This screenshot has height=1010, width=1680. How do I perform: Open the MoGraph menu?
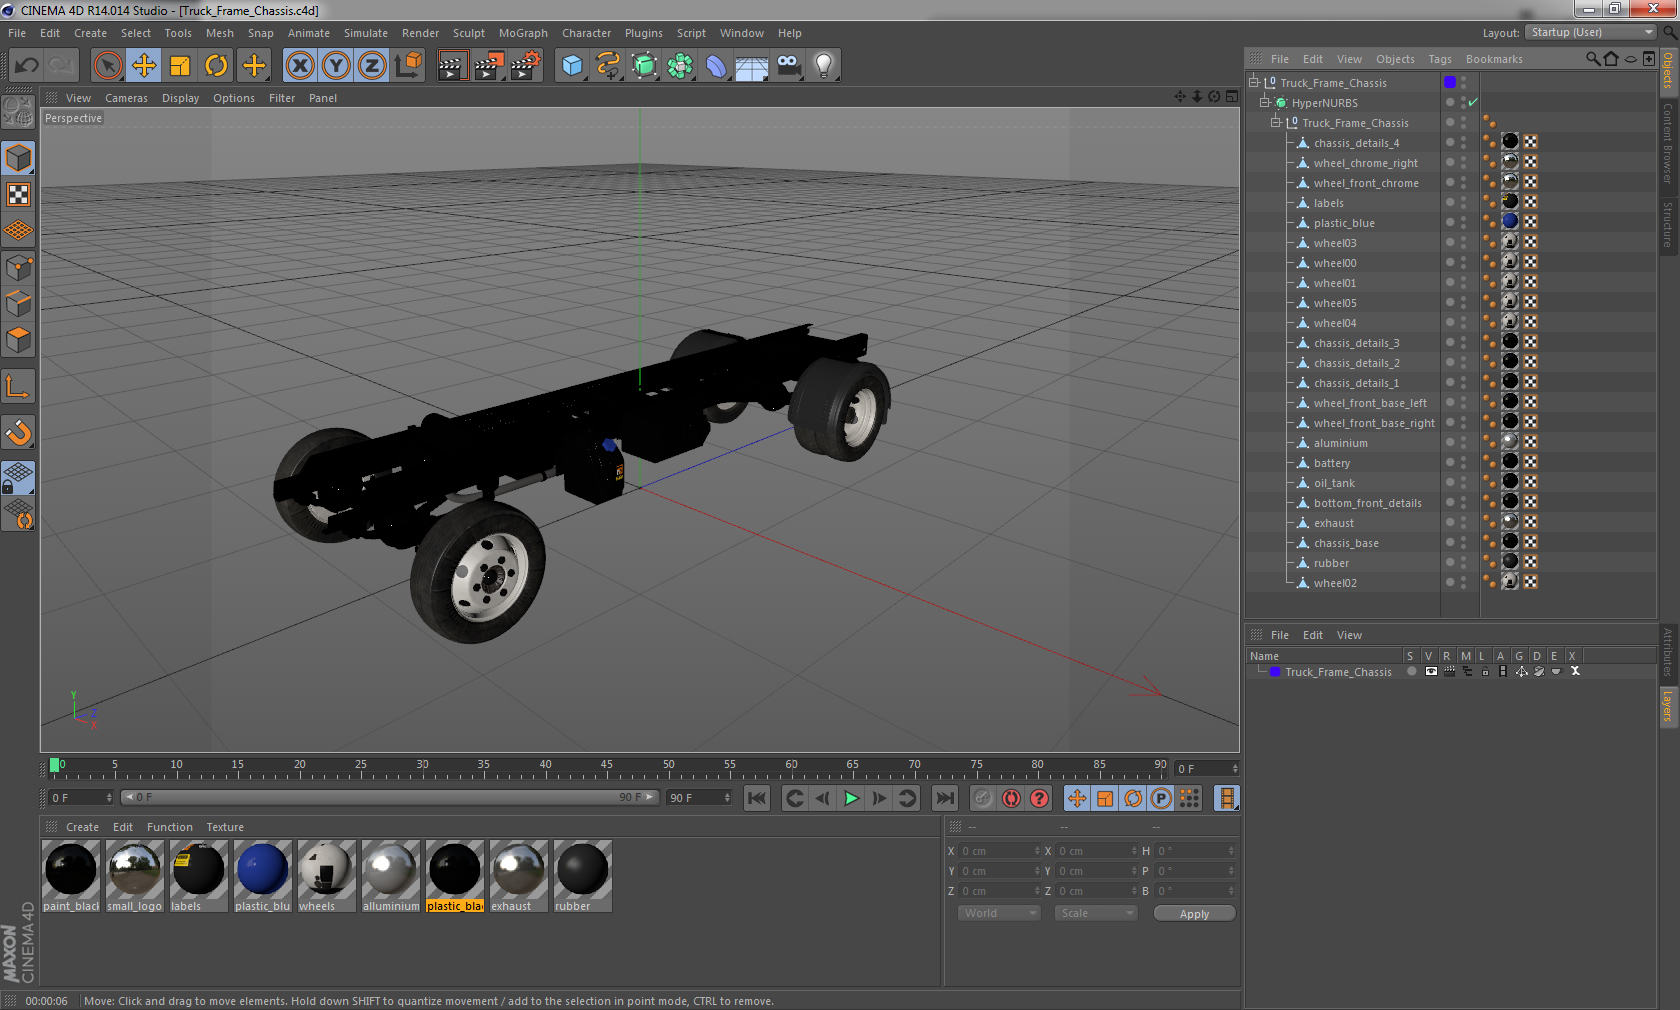(523, 33)
